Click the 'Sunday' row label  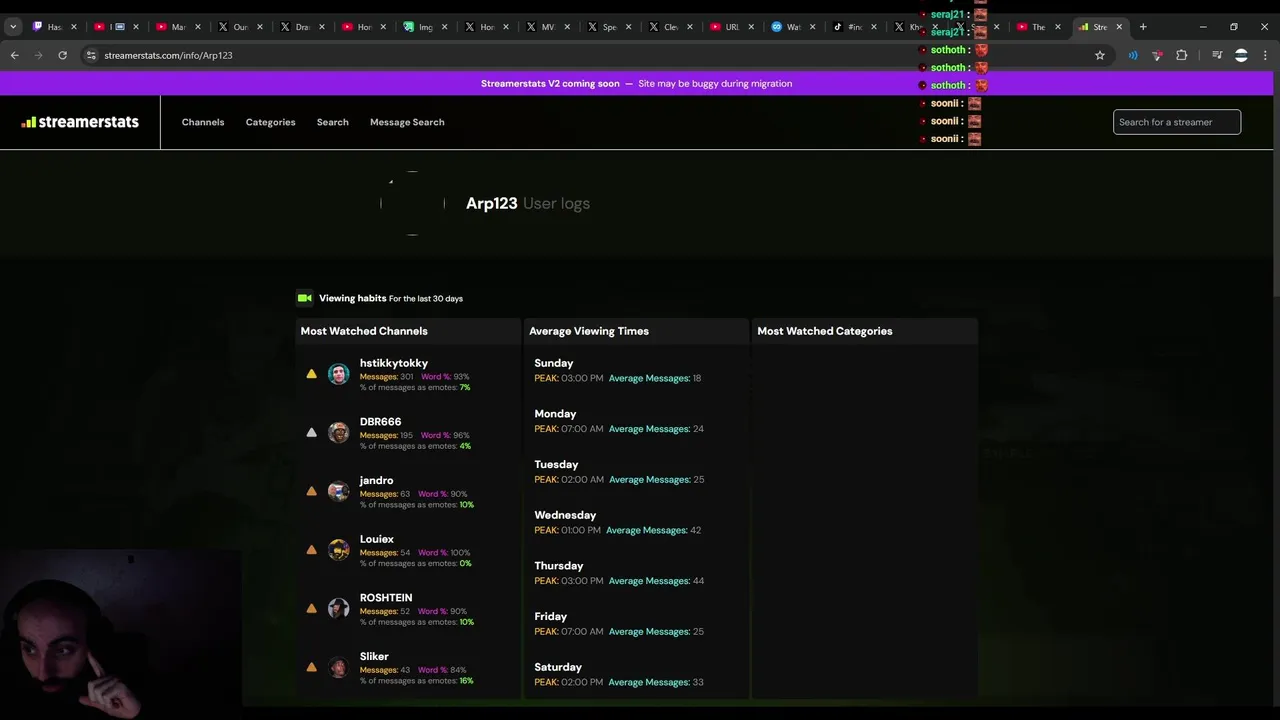554,363
